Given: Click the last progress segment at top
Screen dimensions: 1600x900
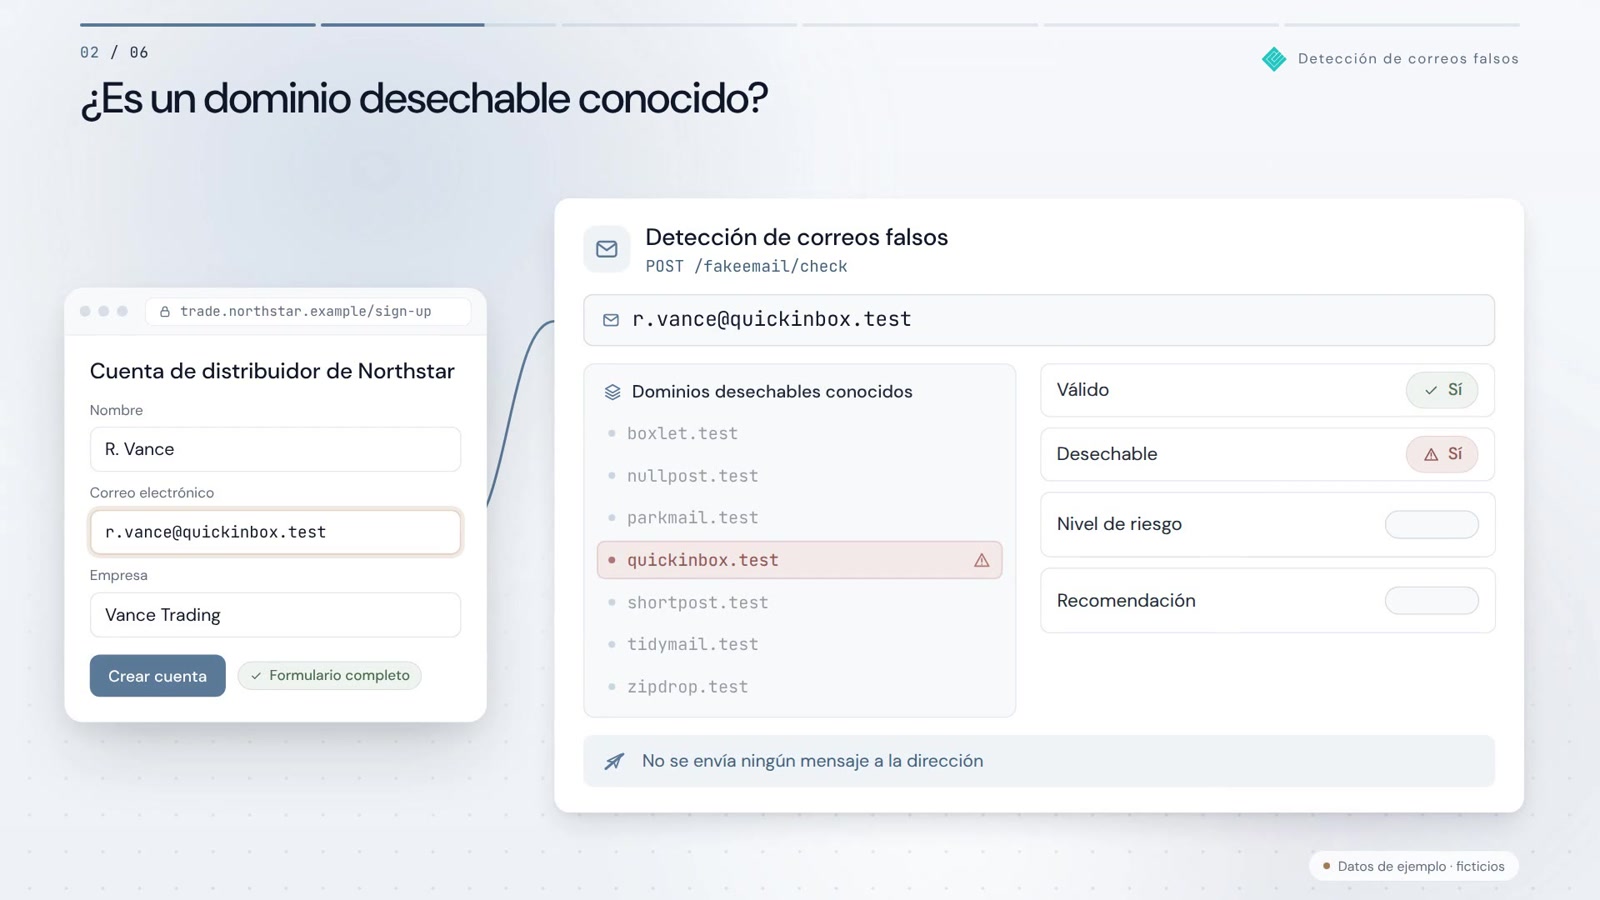Looking at the screenshot, I should pos(1402,25).
